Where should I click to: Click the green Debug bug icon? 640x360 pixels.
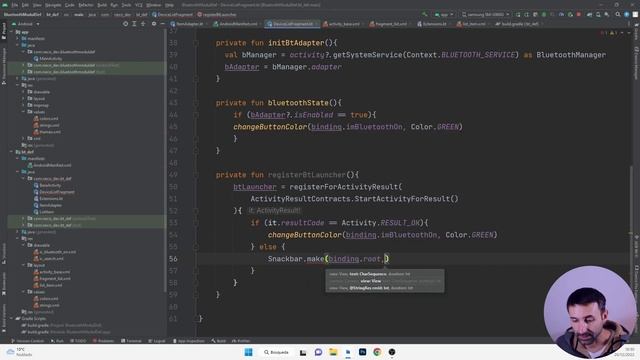(544, 15)
